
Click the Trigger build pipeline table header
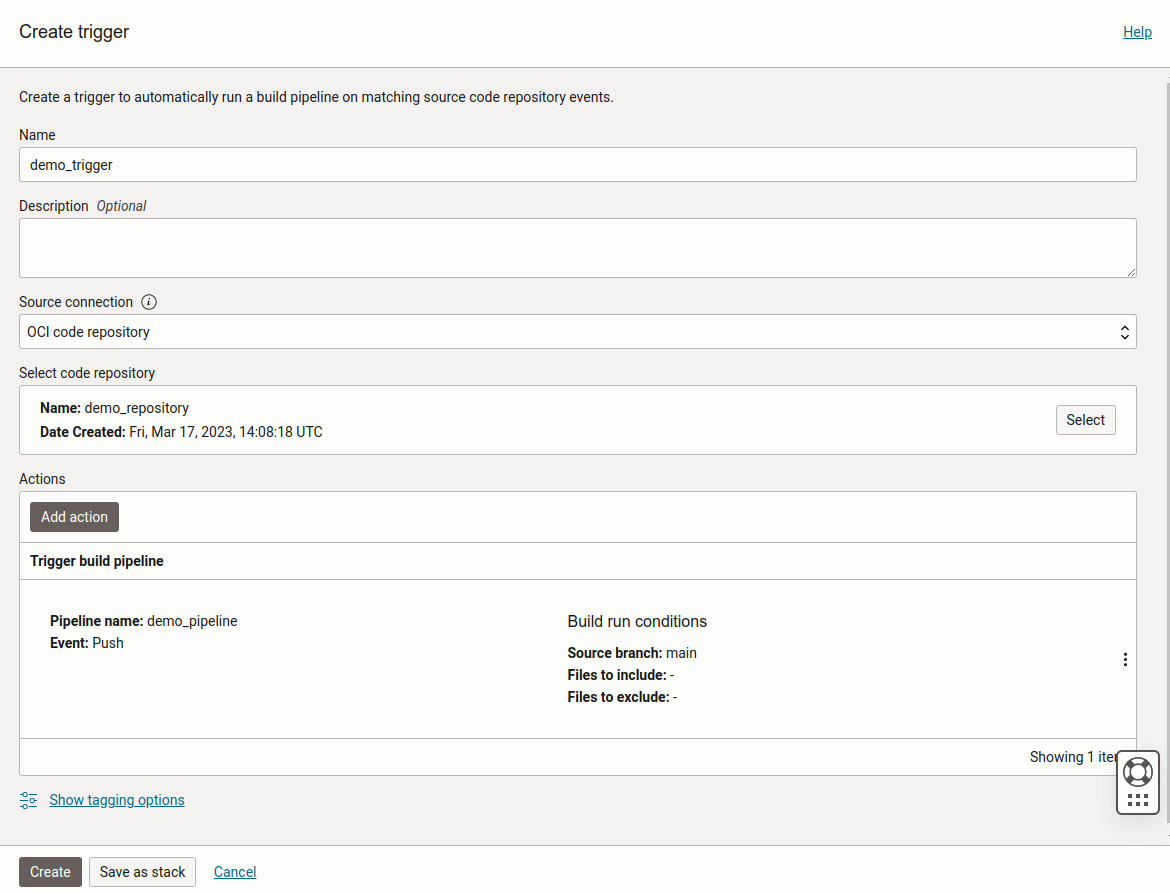(97, 561)
